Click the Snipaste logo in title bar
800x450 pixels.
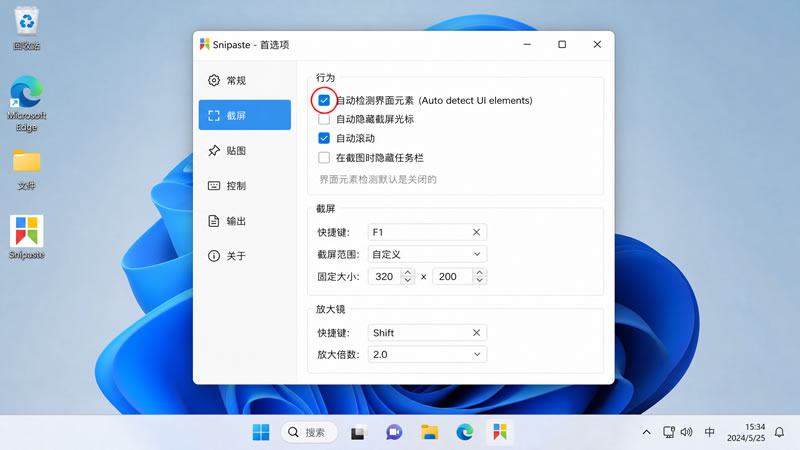click(x=205, y=44)
